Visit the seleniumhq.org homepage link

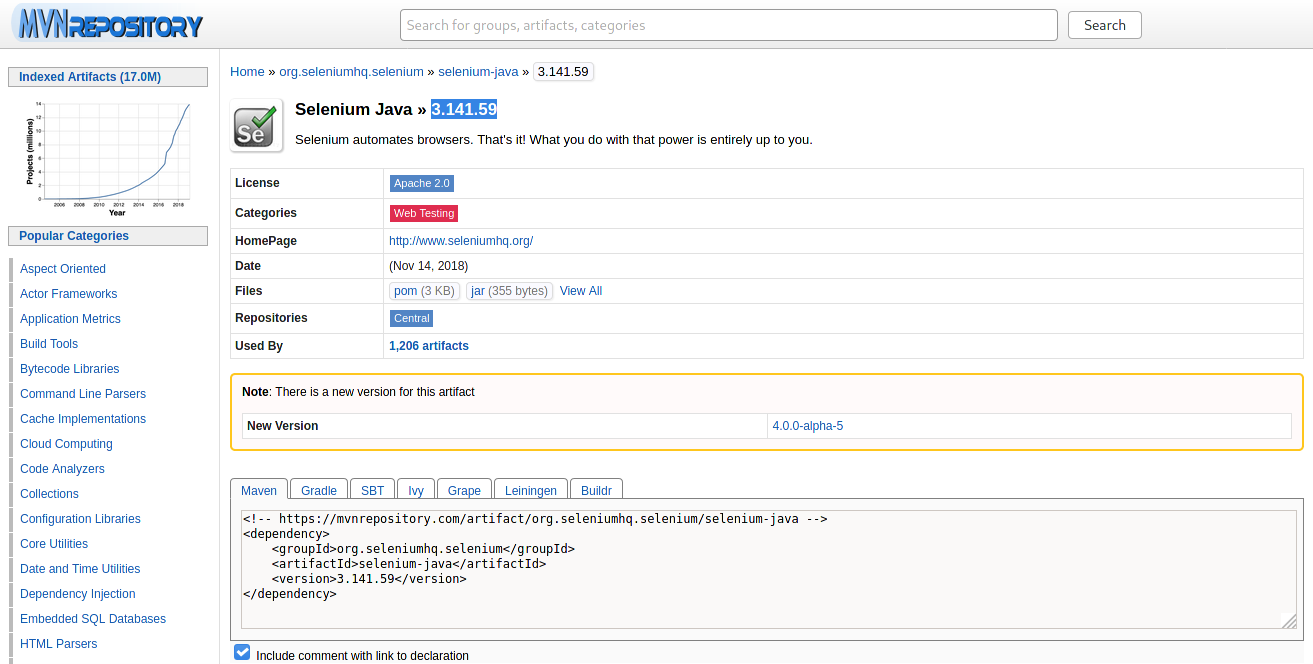click(461, 240)
